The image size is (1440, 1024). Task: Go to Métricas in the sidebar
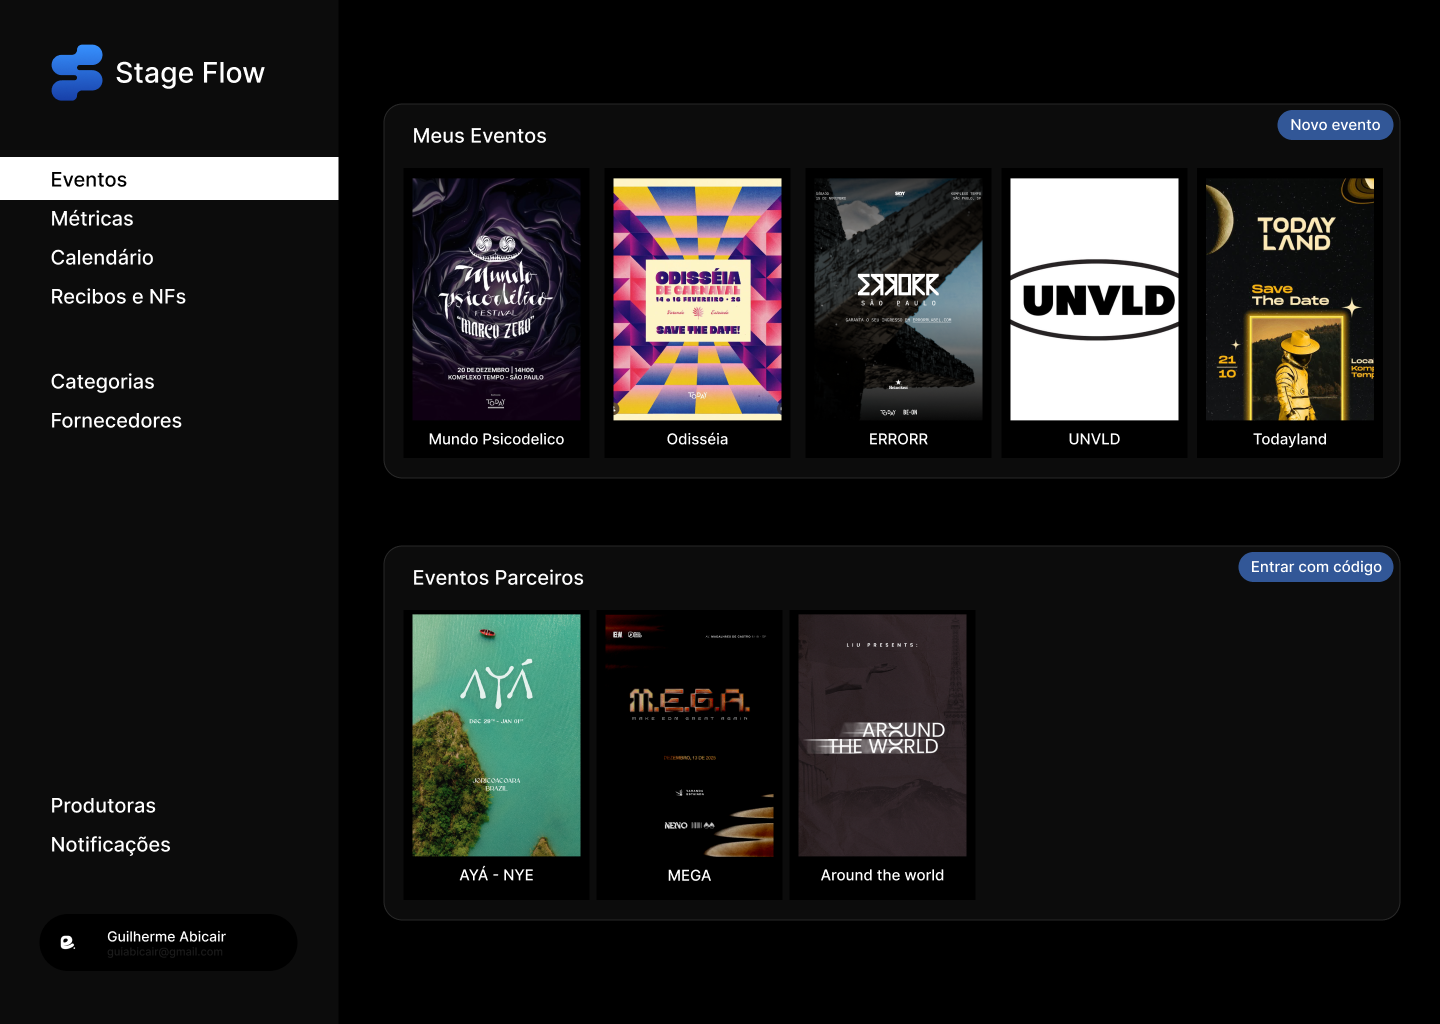coord(92,219)
